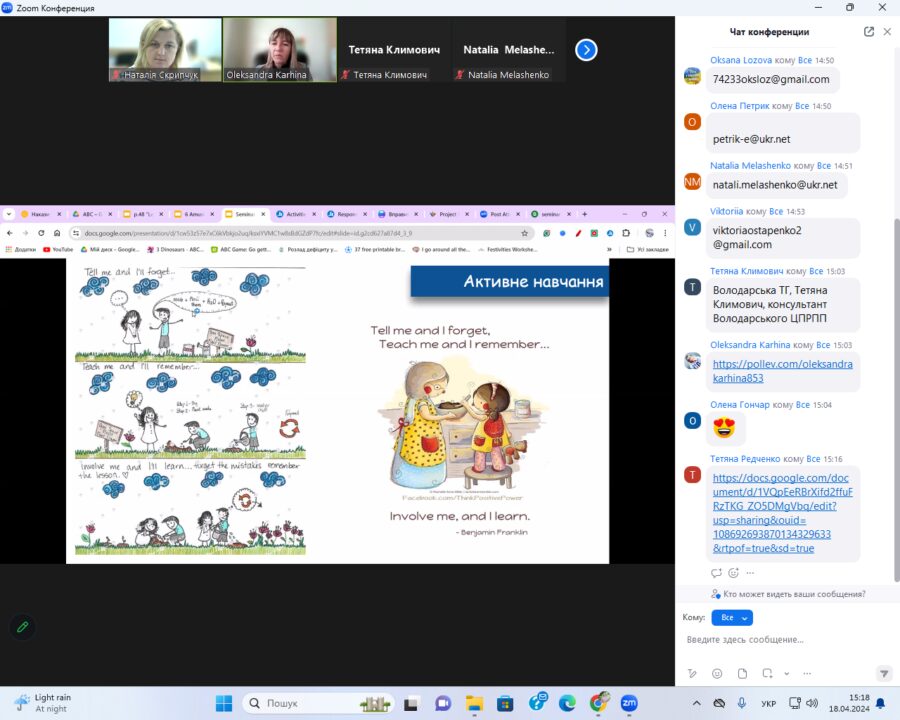This screenshot has width=900, height=720.
Task: Reply to the last chat message
Action: click(716, 572)
